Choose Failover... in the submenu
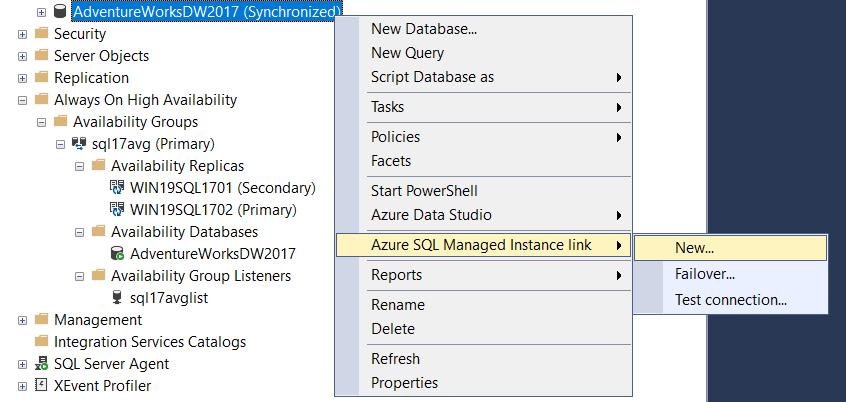 (731, 274)
